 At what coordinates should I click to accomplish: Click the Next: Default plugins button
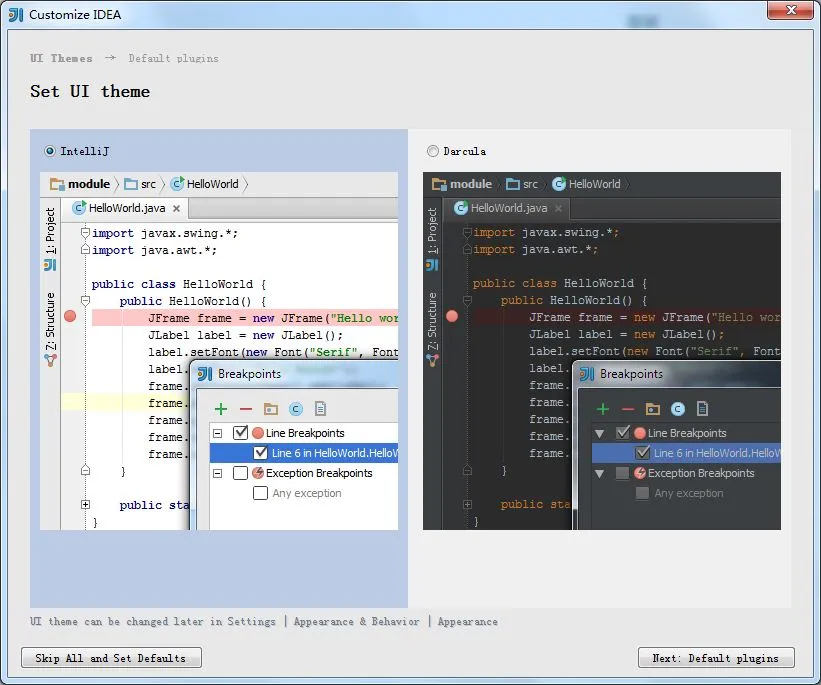[x=716, y=658]
